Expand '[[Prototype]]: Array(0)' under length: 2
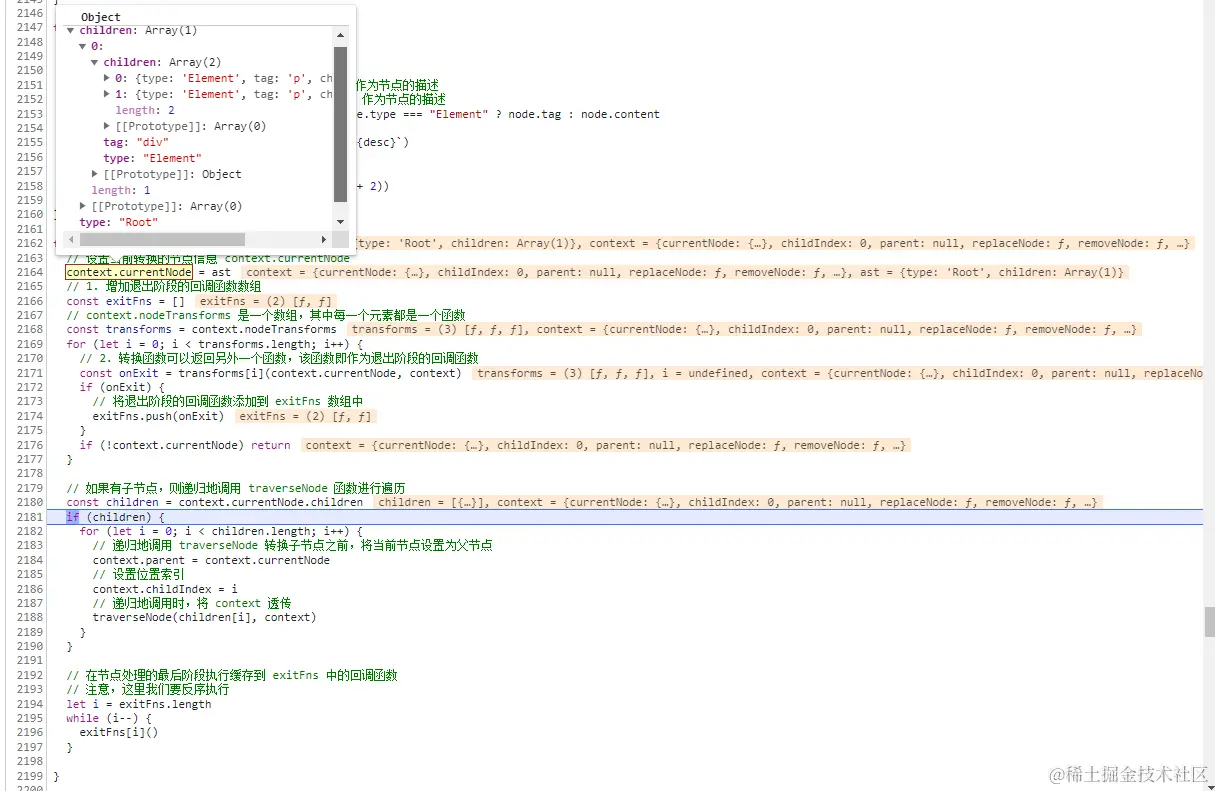The image size is (1215, 791). pos(107,127)
